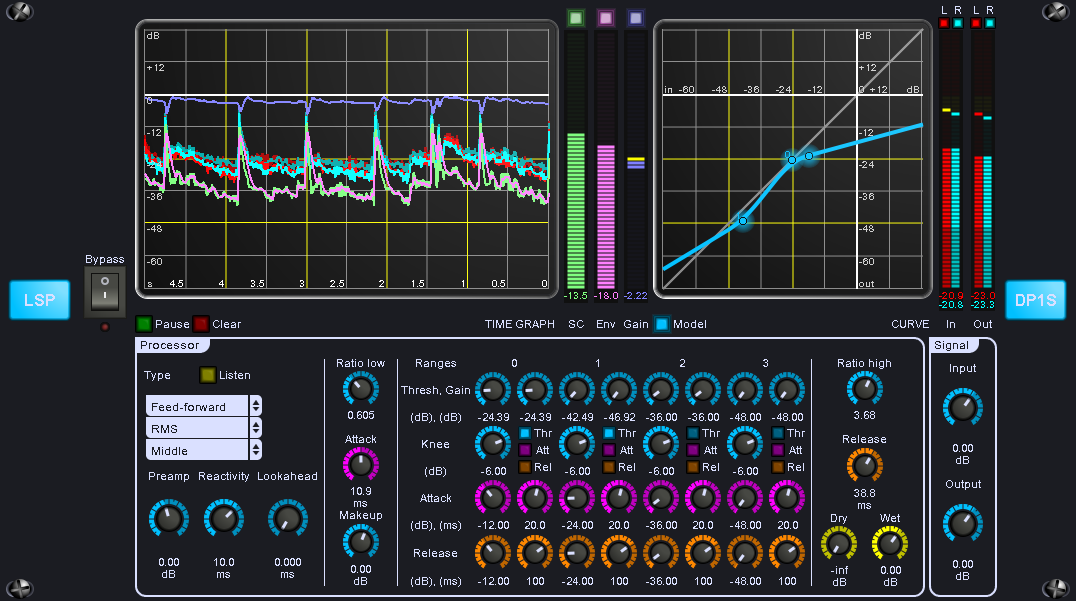The image size is (1076, 601).
Task: Enable the Listen sidechain toggle
Action: click(x=208, y=375)
